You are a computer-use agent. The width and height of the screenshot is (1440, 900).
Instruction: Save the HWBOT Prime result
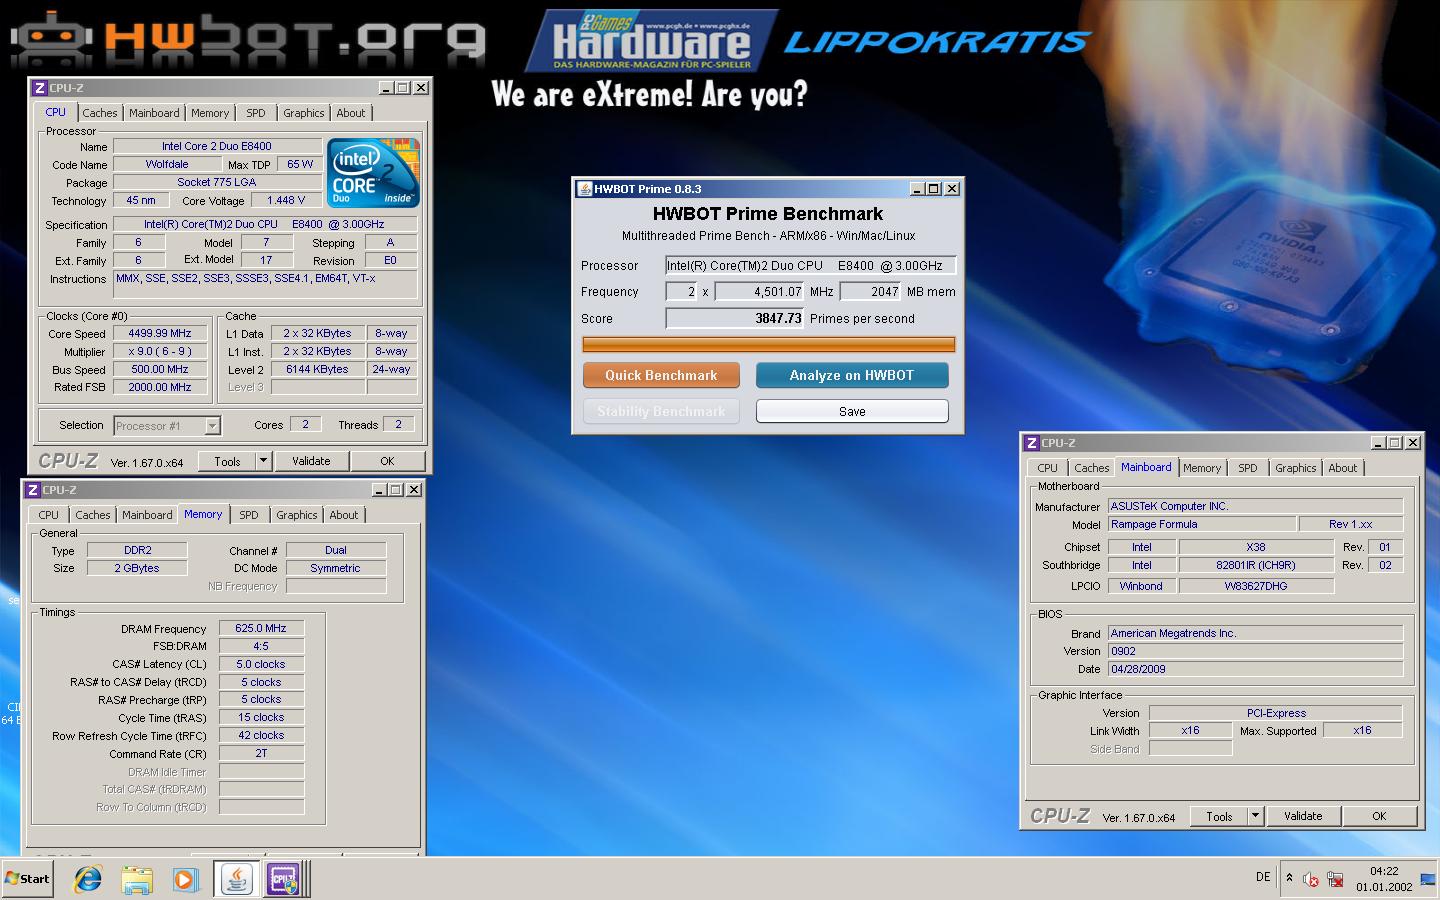click(852, 411)
